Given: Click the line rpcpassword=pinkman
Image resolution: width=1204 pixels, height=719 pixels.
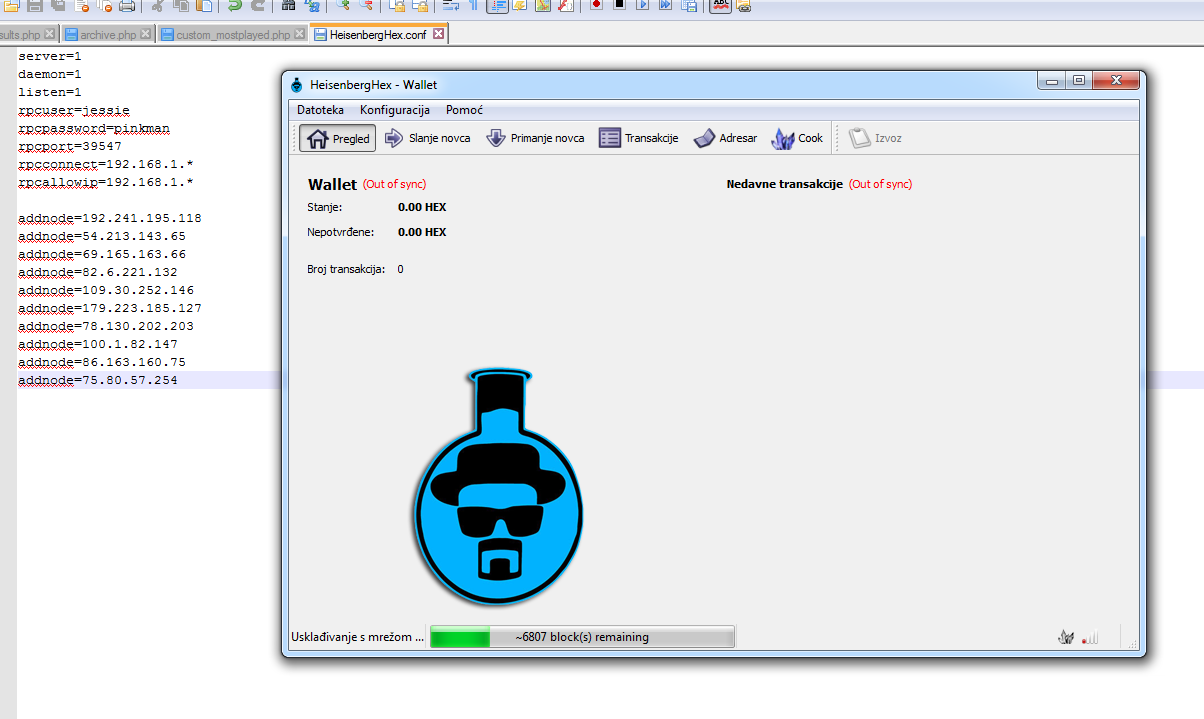Looking at the screenshot, I should 94,129.
